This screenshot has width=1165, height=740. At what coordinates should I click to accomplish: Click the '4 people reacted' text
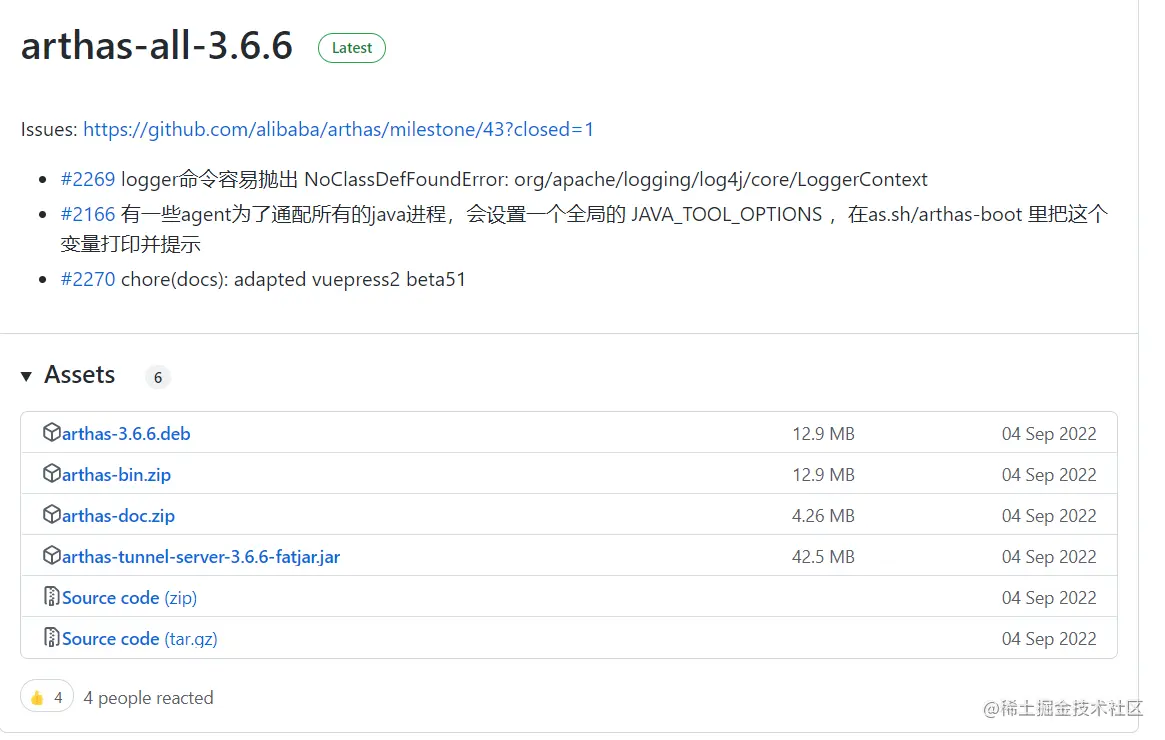tap(149, 698)
